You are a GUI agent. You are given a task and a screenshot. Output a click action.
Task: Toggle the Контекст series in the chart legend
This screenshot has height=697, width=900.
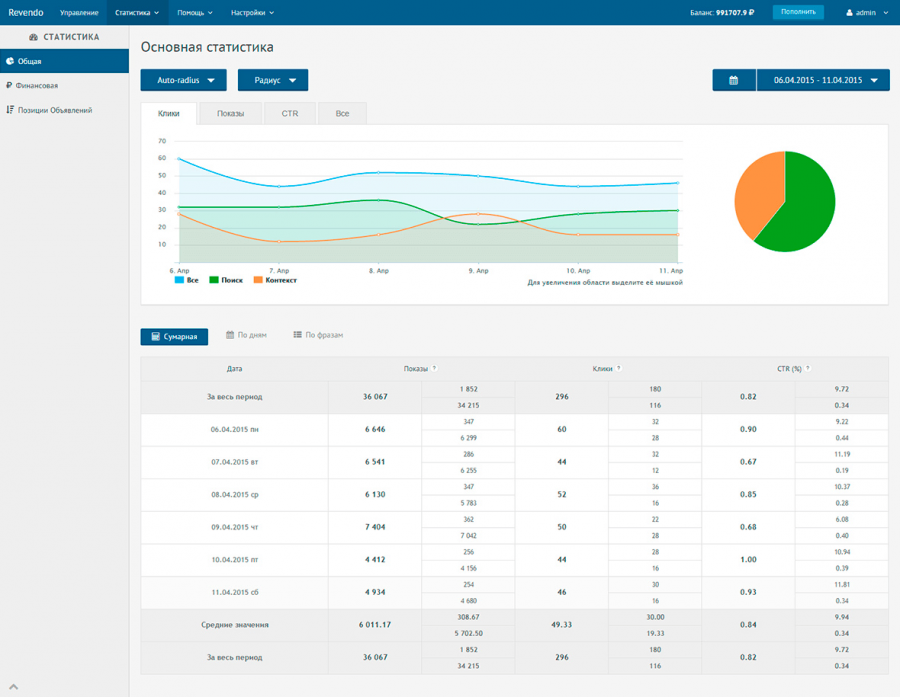pos(276,280)
